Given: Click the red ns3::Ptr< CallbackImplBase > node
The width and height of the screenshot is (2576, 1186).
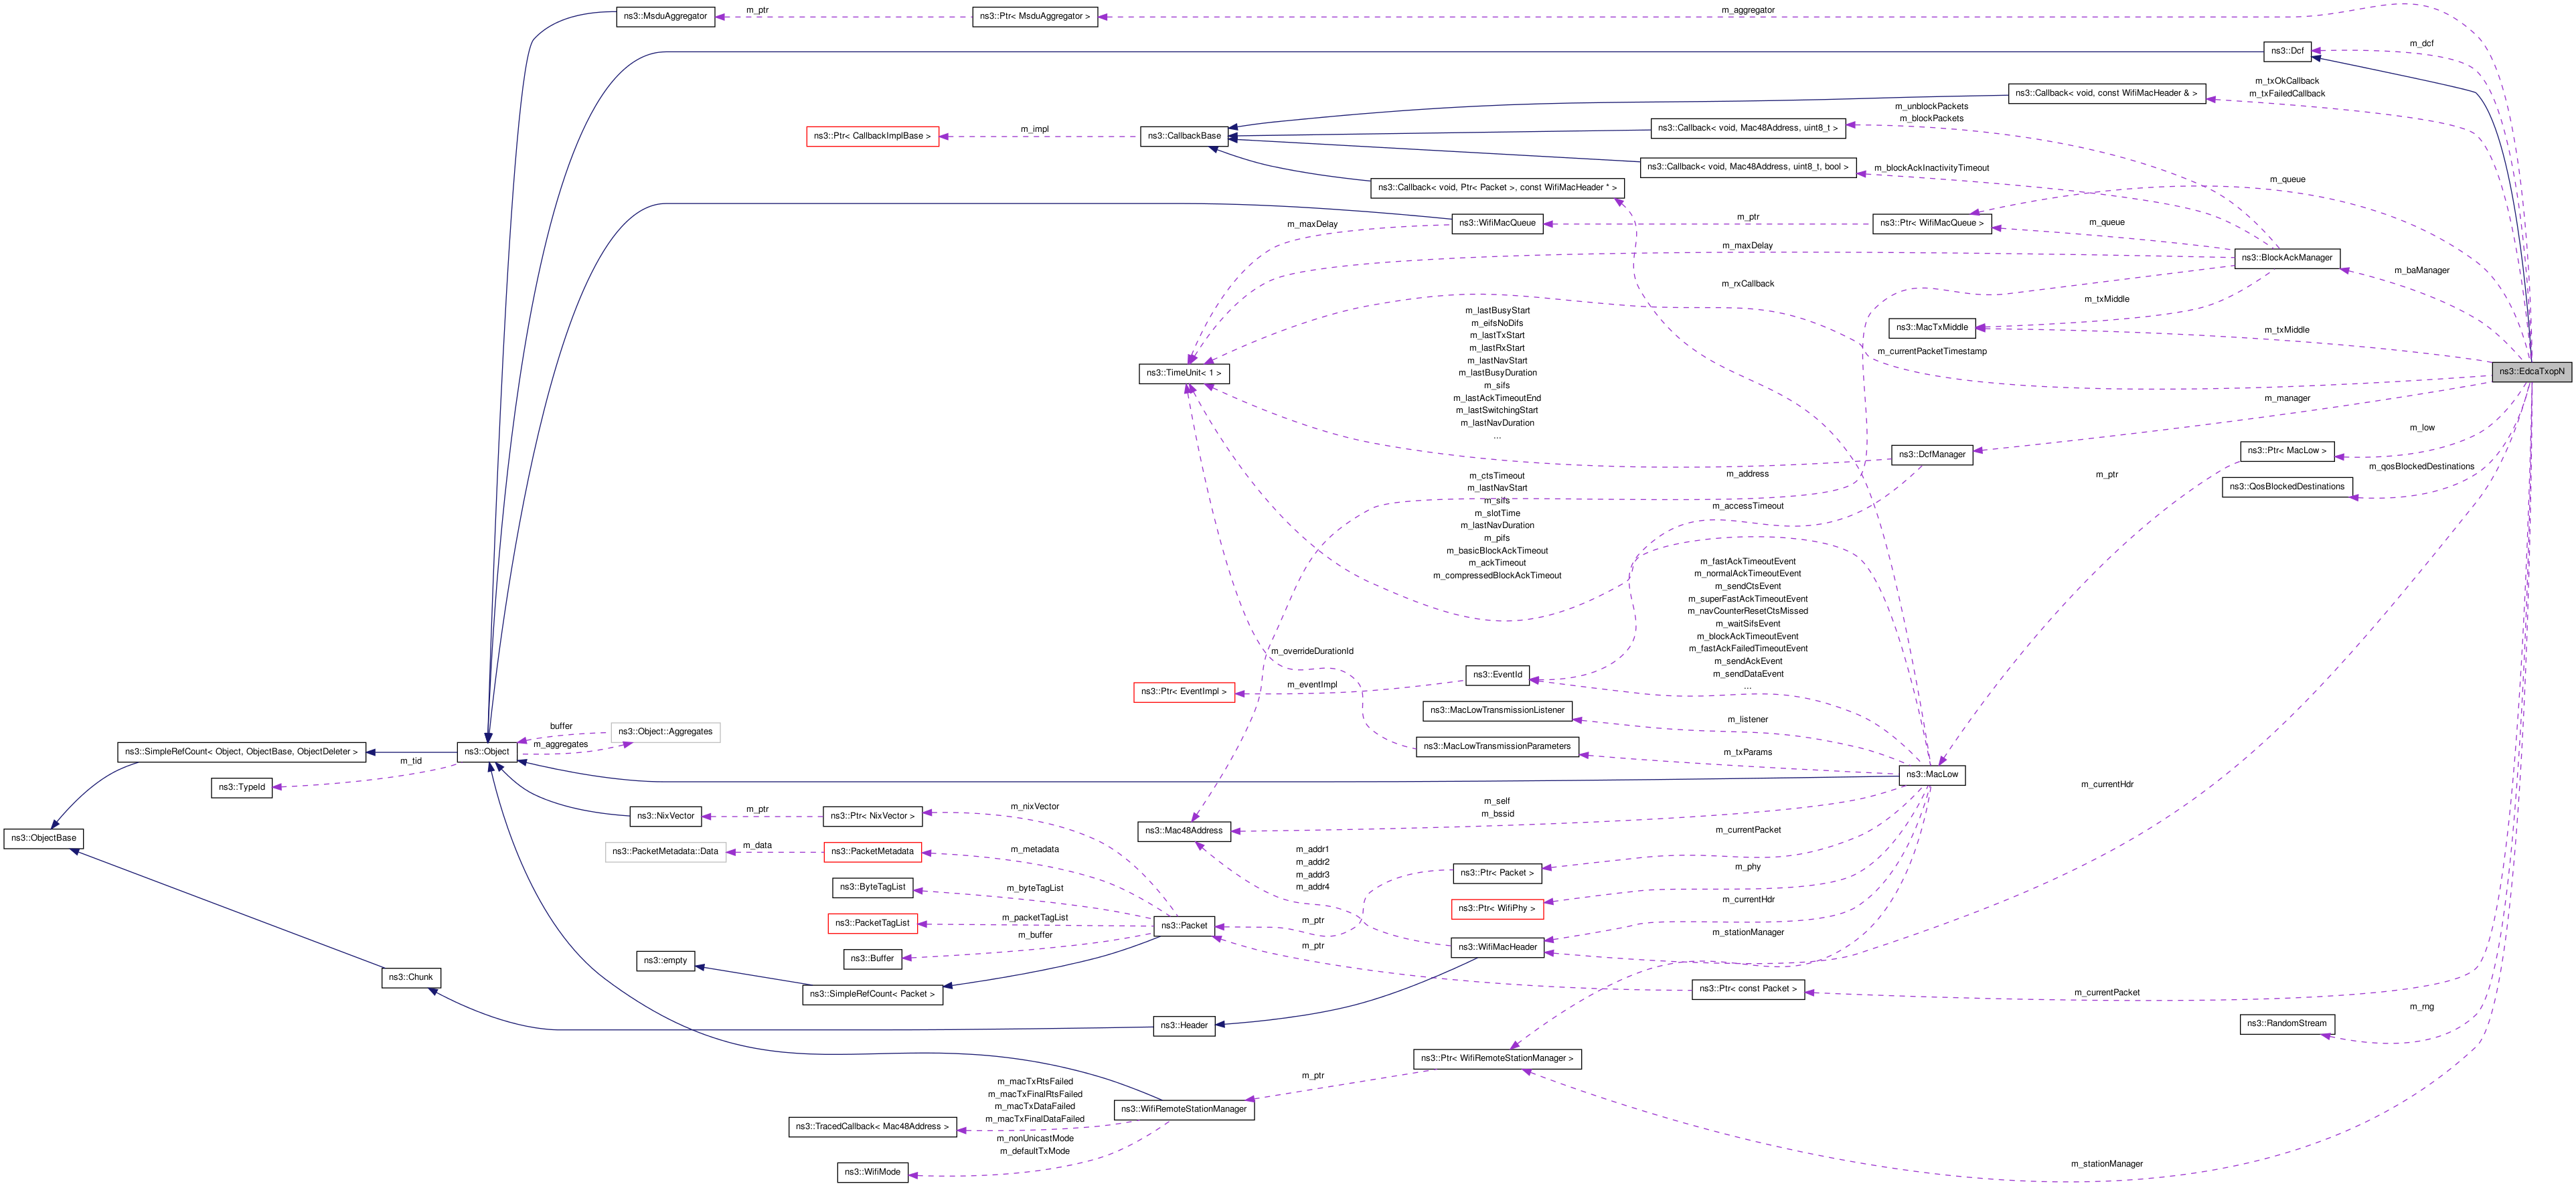Looking at the screenshot, I should pos(872,136).
